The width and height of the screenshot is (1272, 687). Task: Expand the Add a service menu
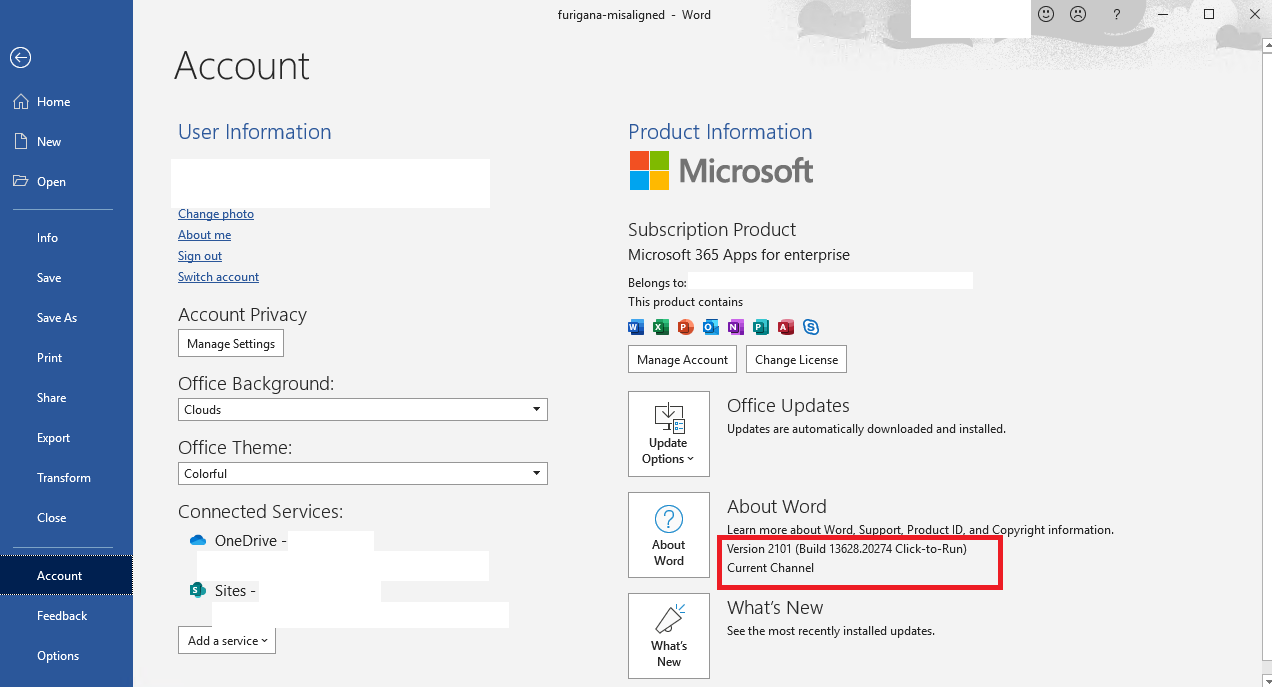[x=227, y=640]
